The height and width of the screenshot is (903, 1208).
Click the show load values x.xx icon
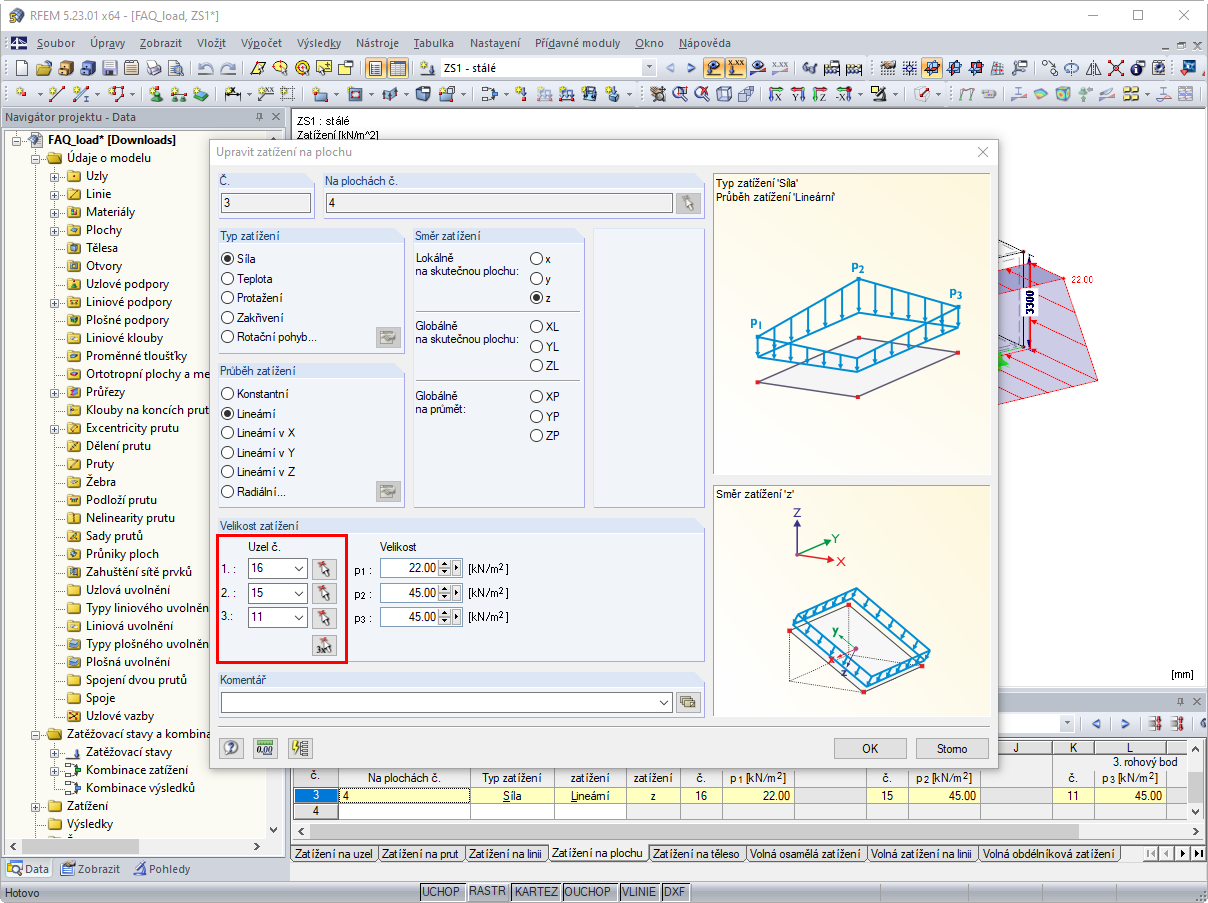736,68
